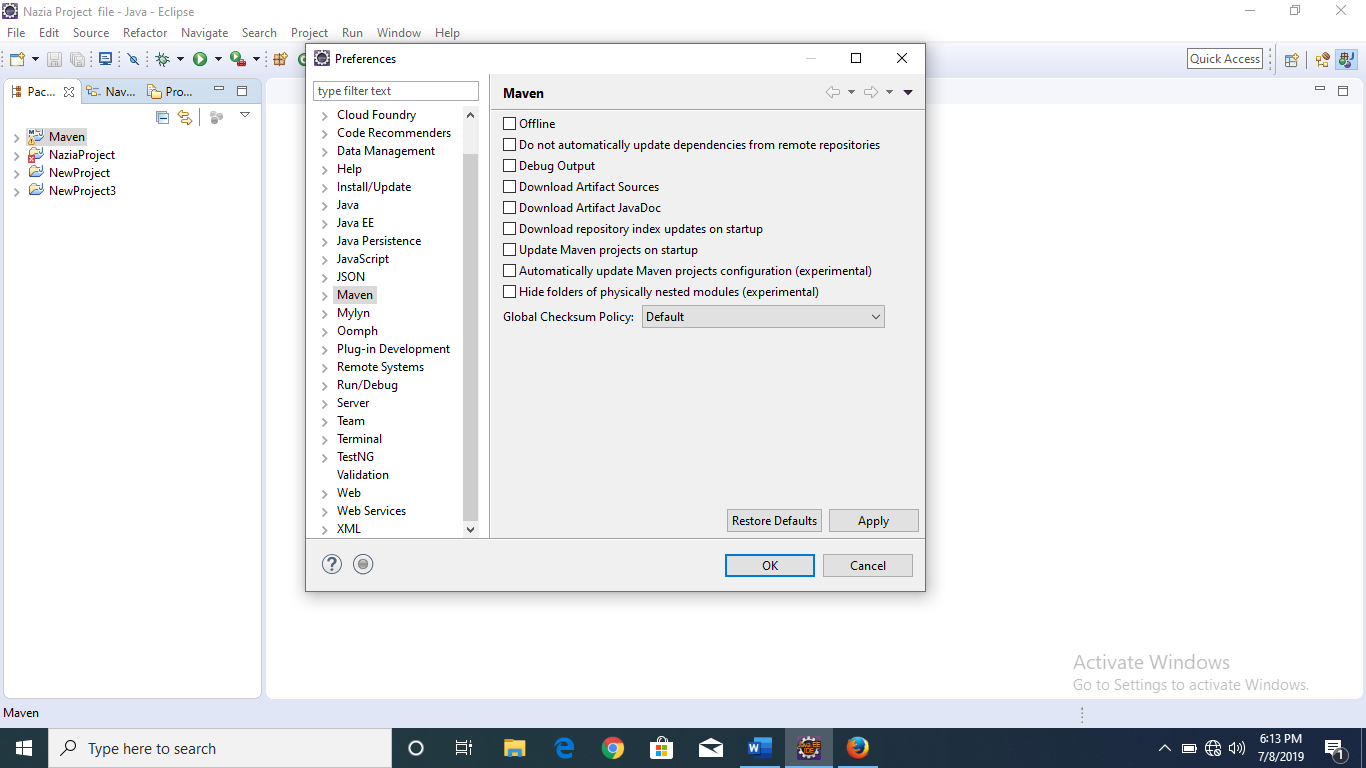Open the Preferences page menu dropdown arrow
The width and height of the screenshot is (1366, 768).
click(908, 92)
